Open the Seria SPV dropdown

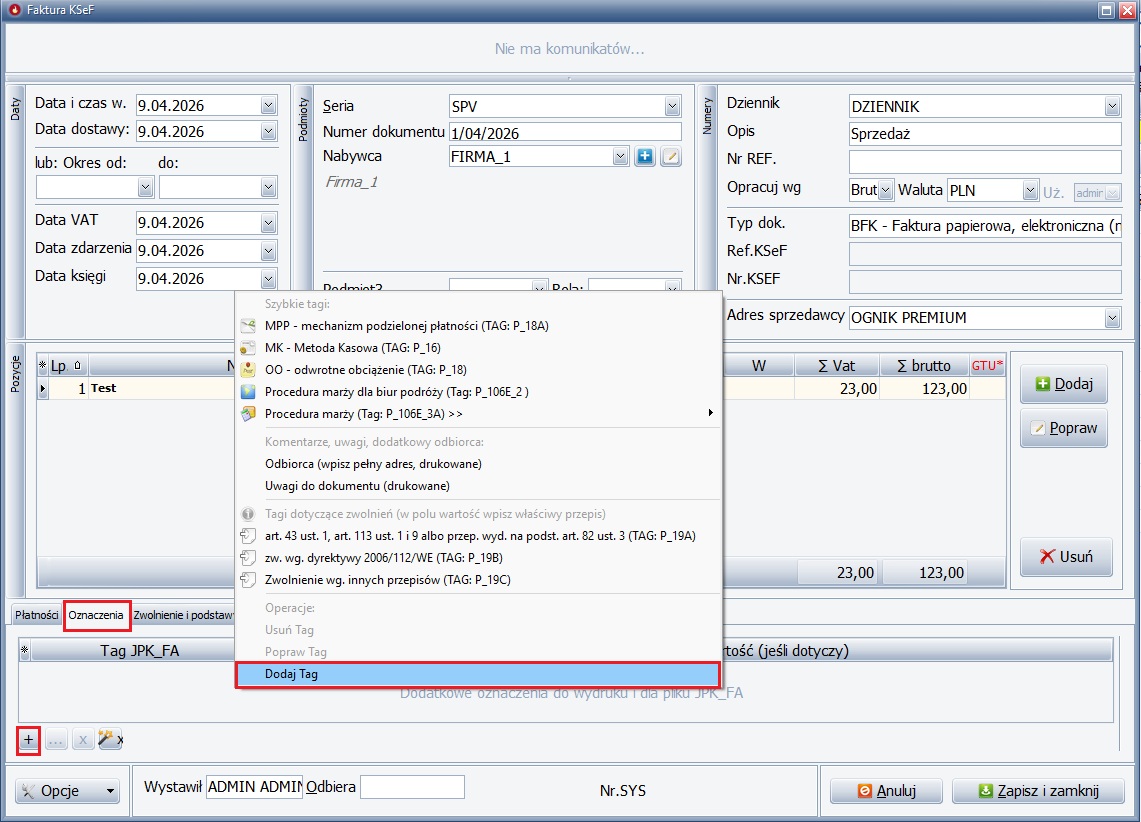coord(672,106)
